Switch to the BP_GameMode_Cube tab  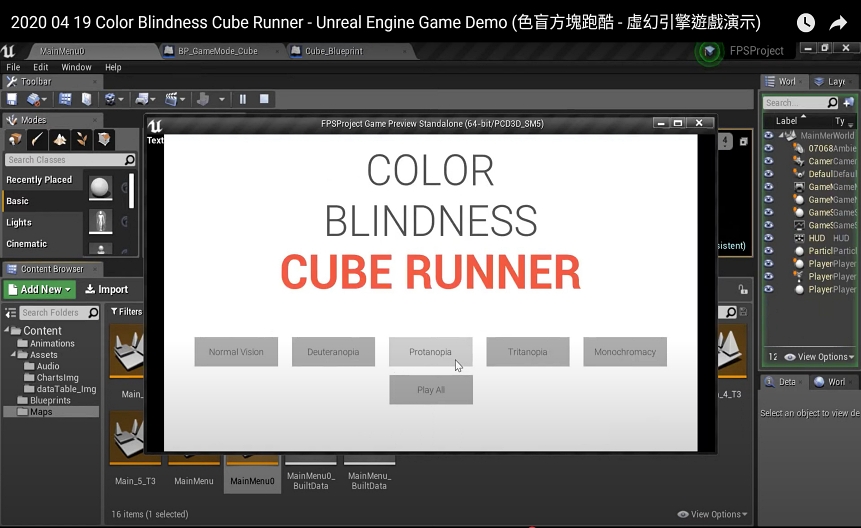217,51
